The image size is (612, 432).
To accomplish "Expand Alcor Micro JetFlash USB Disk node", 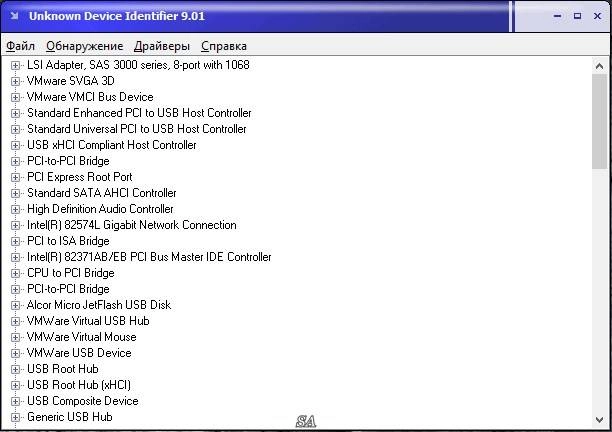I will pos(15,305).
